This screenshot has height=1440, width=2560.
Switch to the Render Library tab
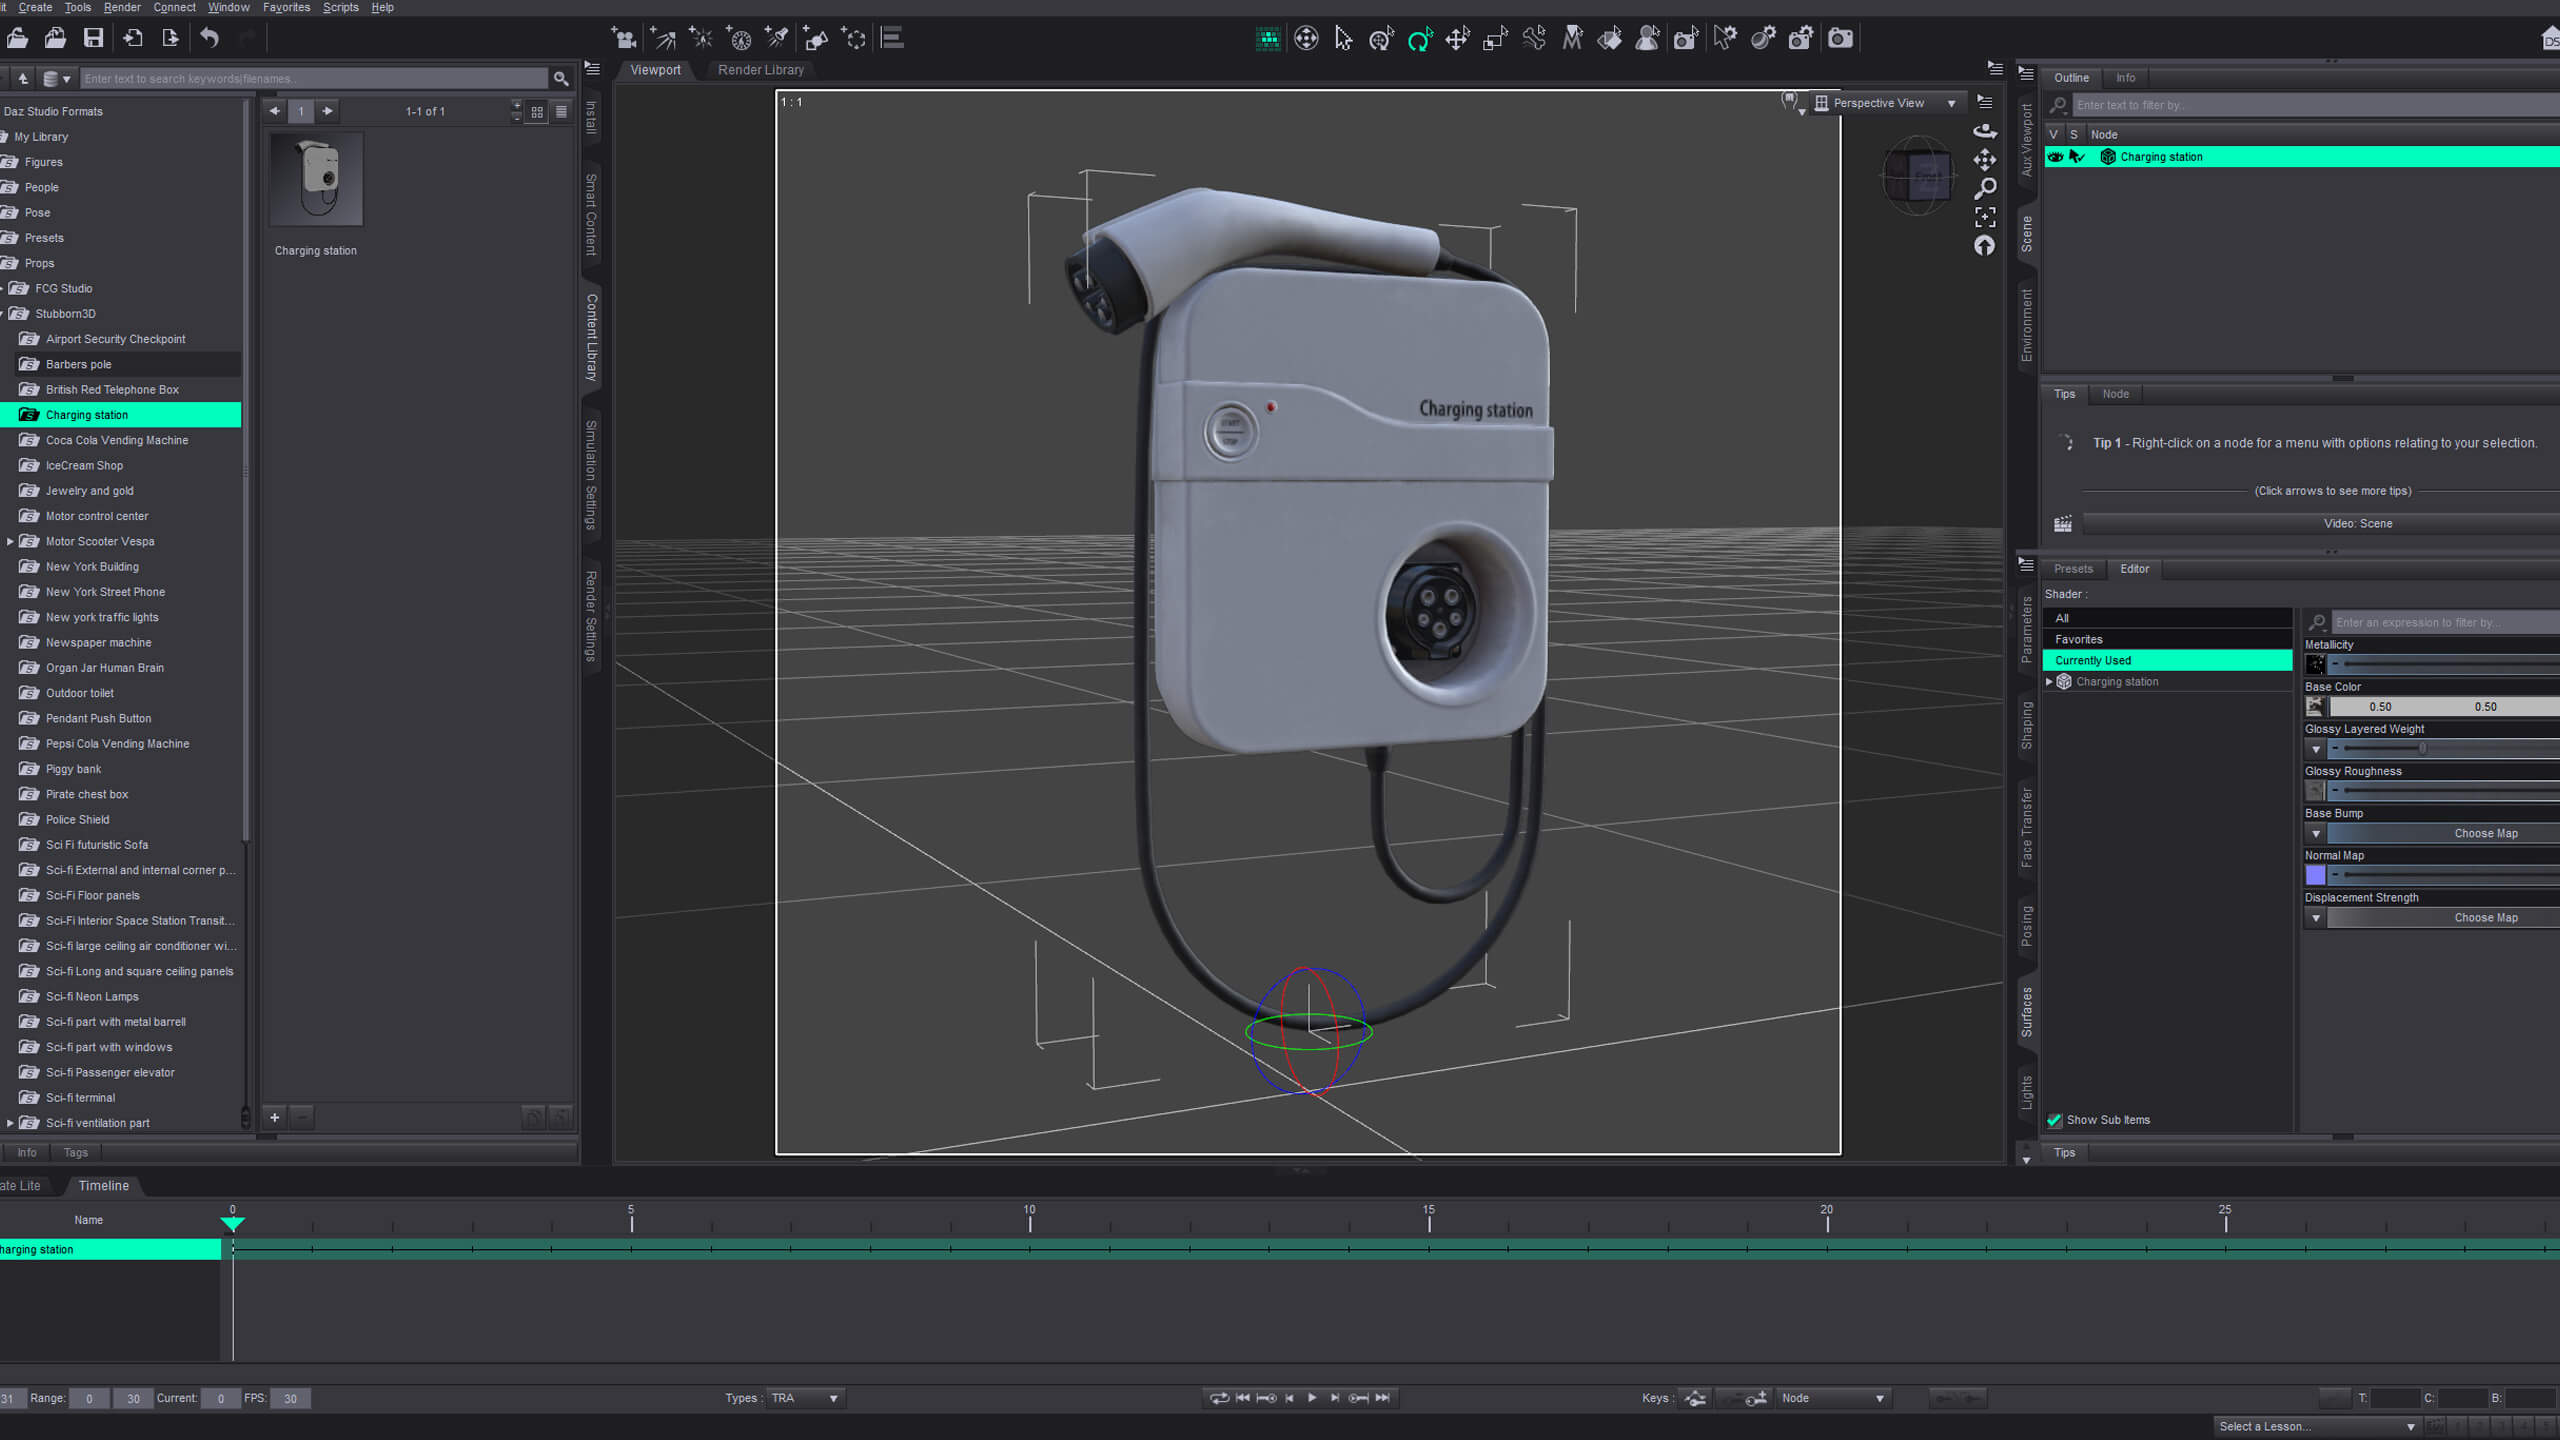pyautogui.click(x=760, y=70)
